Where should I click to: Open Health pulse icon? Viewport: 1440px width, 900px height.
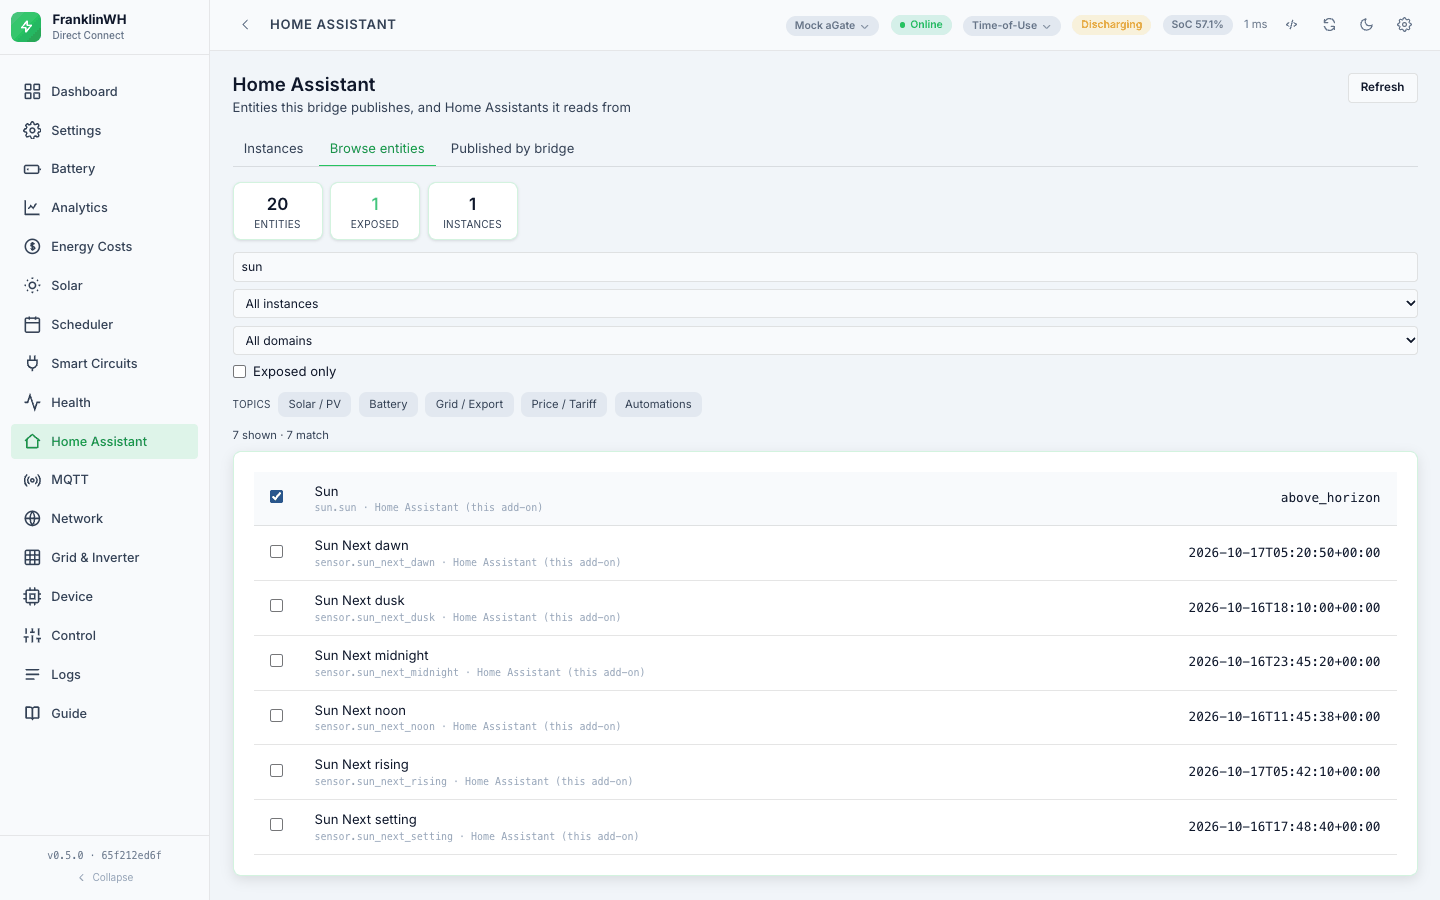(32, 403)
